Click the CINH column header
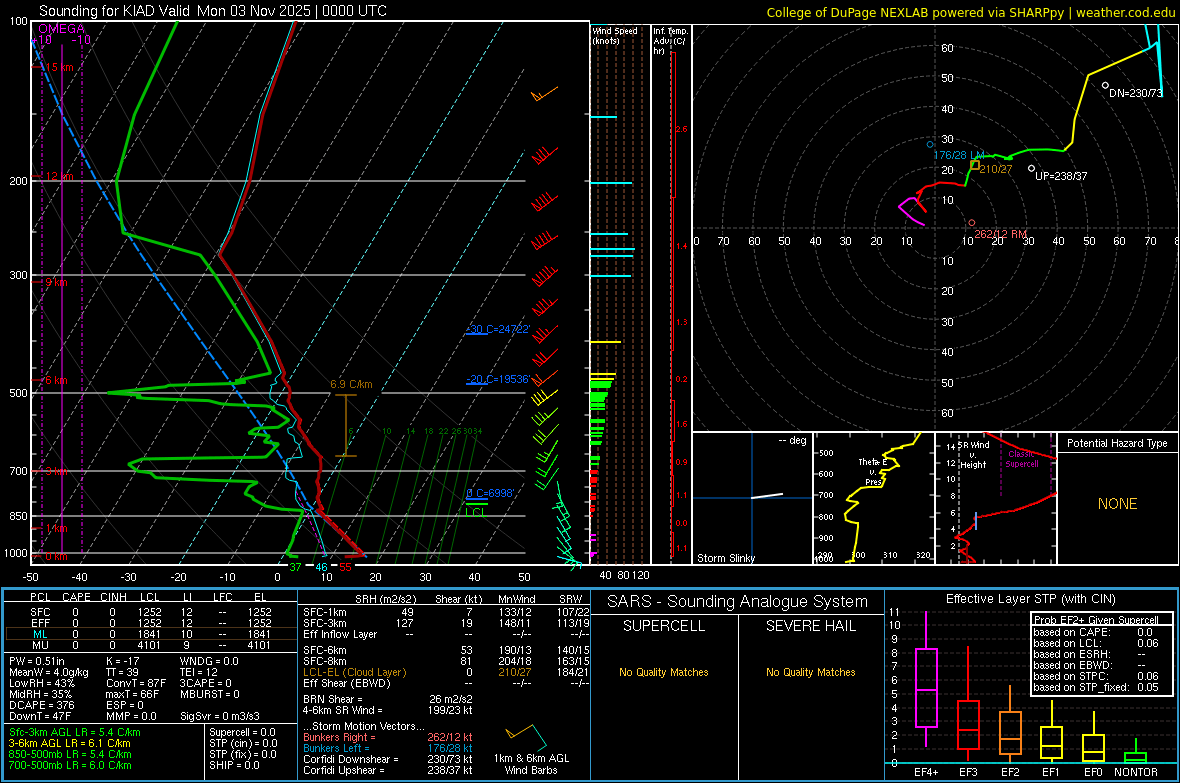Screen dimensions: 1180x783 (114, 597)
